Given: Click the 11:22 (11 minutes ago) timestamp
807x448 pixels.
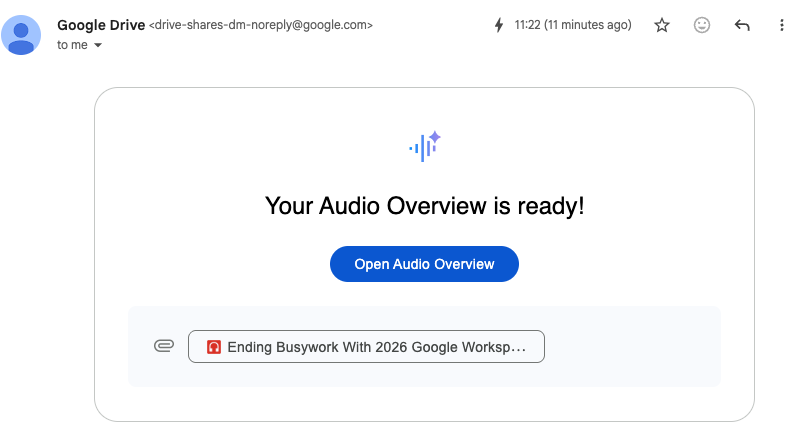Looking at the screenshot, I should [573, 25].
